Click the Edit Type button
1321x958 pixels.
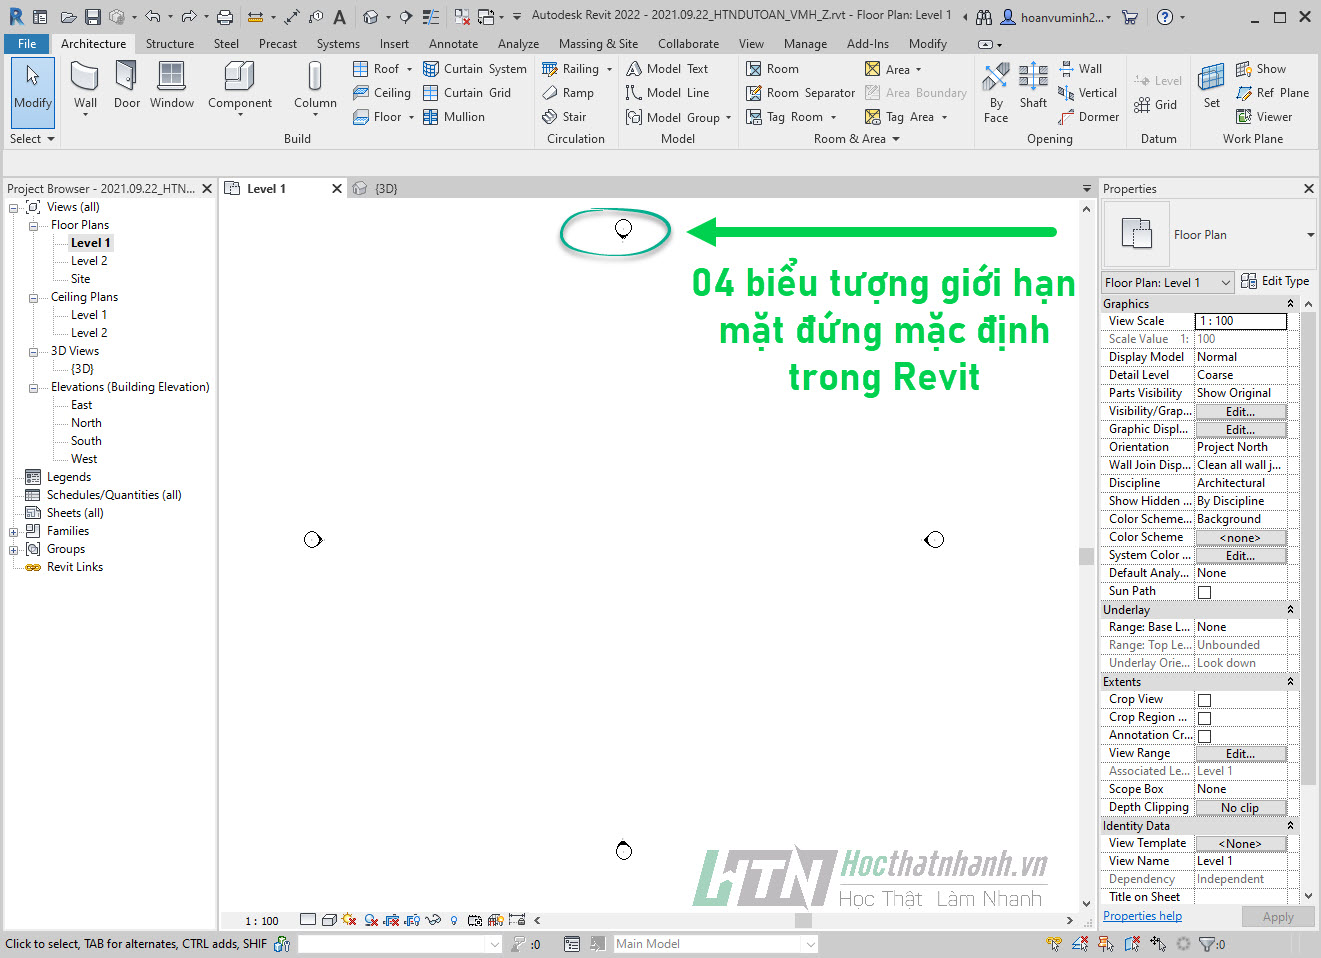[x=1275, y=281]
